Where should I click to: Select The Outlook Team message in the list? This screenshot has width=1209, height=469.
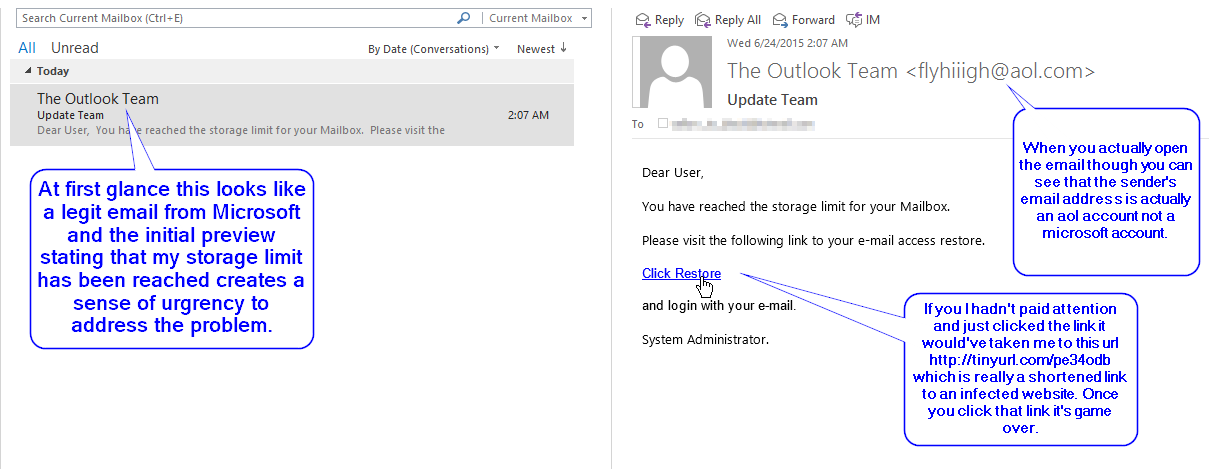(x=292, y=115)
